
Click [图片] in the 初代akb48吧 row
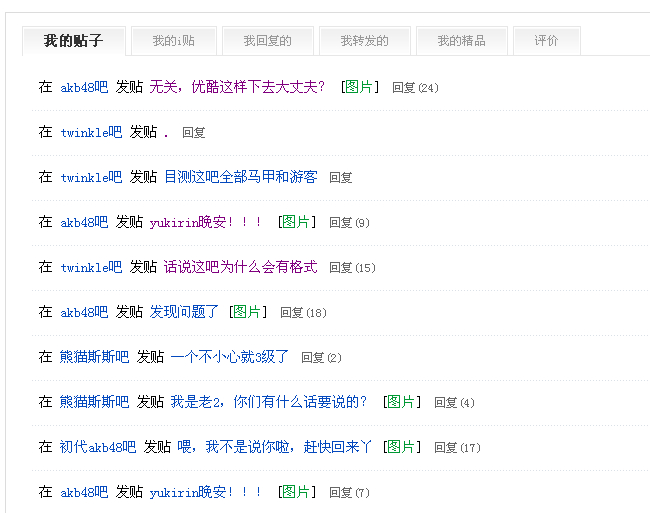click(x=402, y=447)
